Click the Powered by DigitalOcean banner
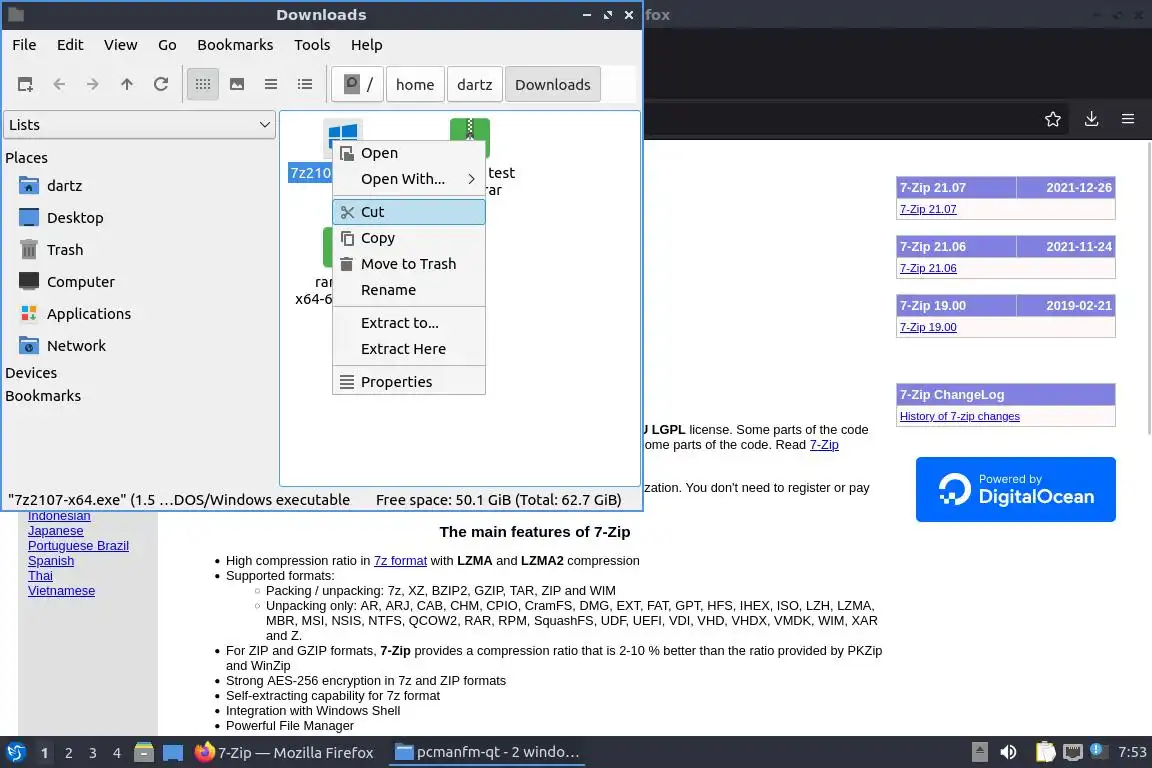The width and height of the screenshot is (1152, 768). tap(1015, 489)
